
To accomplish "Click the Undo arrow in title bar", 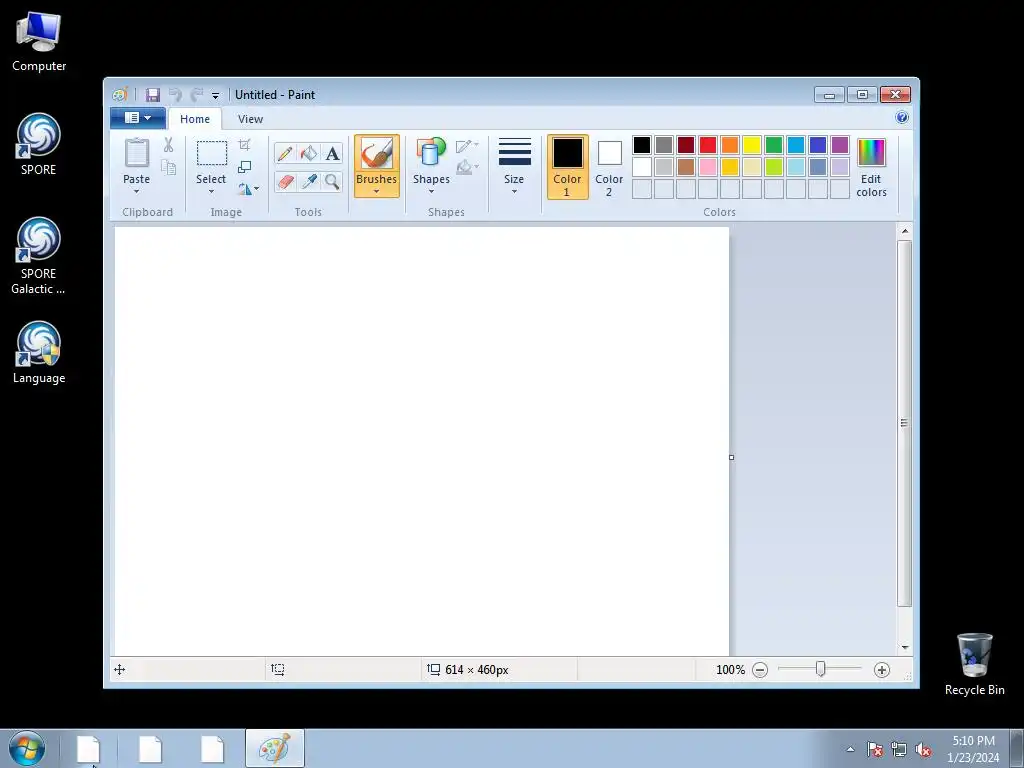I will point(175,95).
